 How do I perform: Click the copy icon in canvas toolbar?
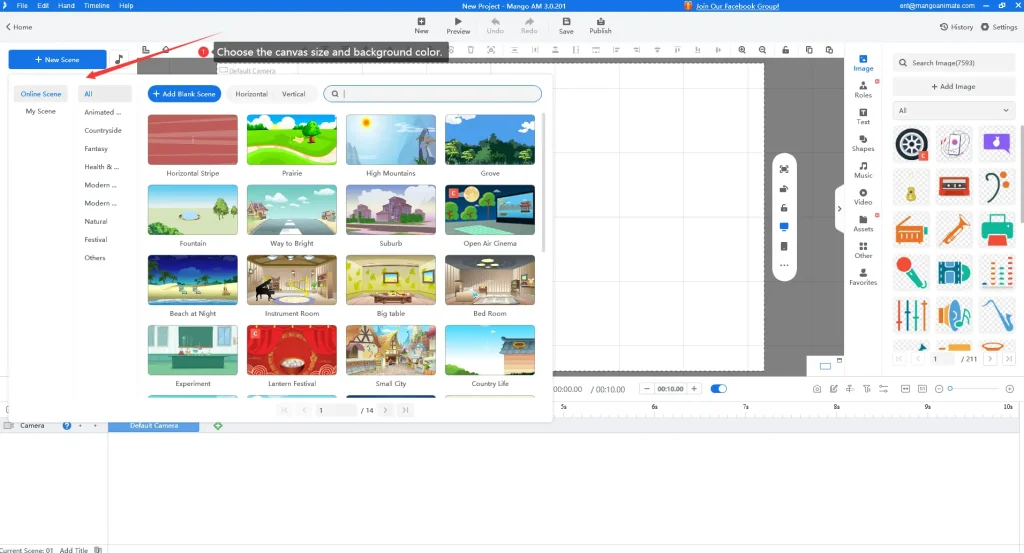pos(809,50)
